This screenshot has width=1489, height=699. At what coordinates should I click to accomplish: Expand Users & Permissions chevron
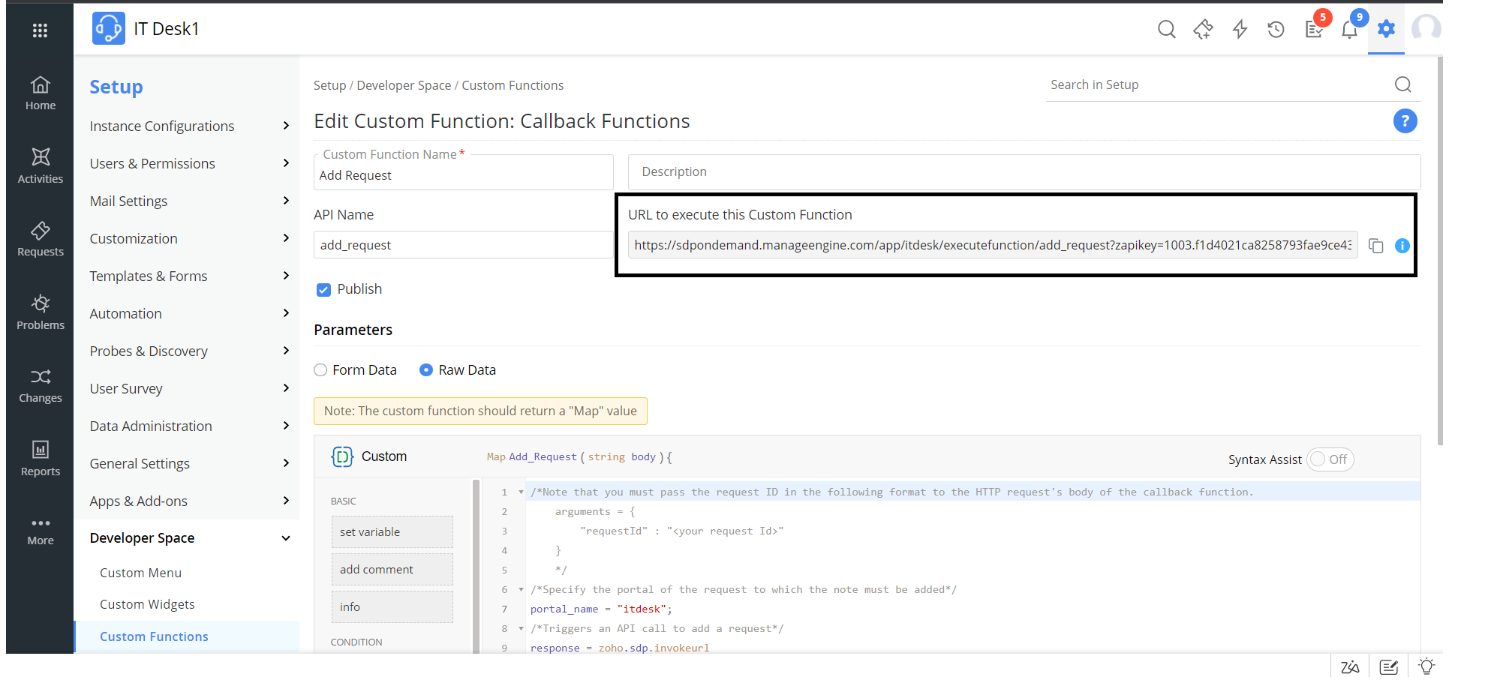[x=286, y=163]
